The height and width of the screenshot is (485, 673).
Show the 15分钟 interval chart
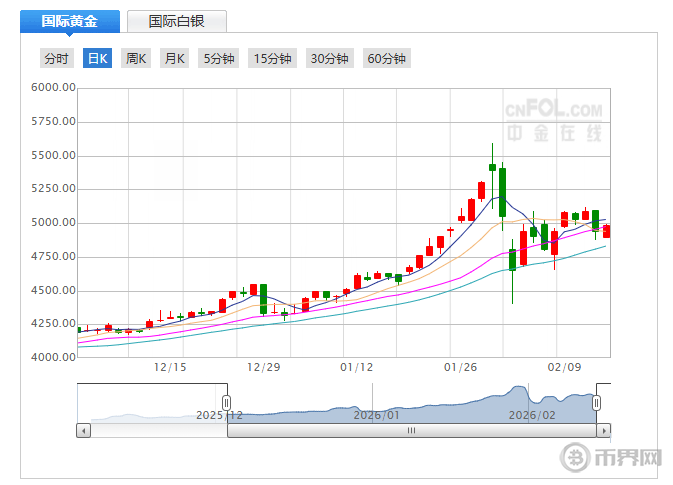coord(272,59)
